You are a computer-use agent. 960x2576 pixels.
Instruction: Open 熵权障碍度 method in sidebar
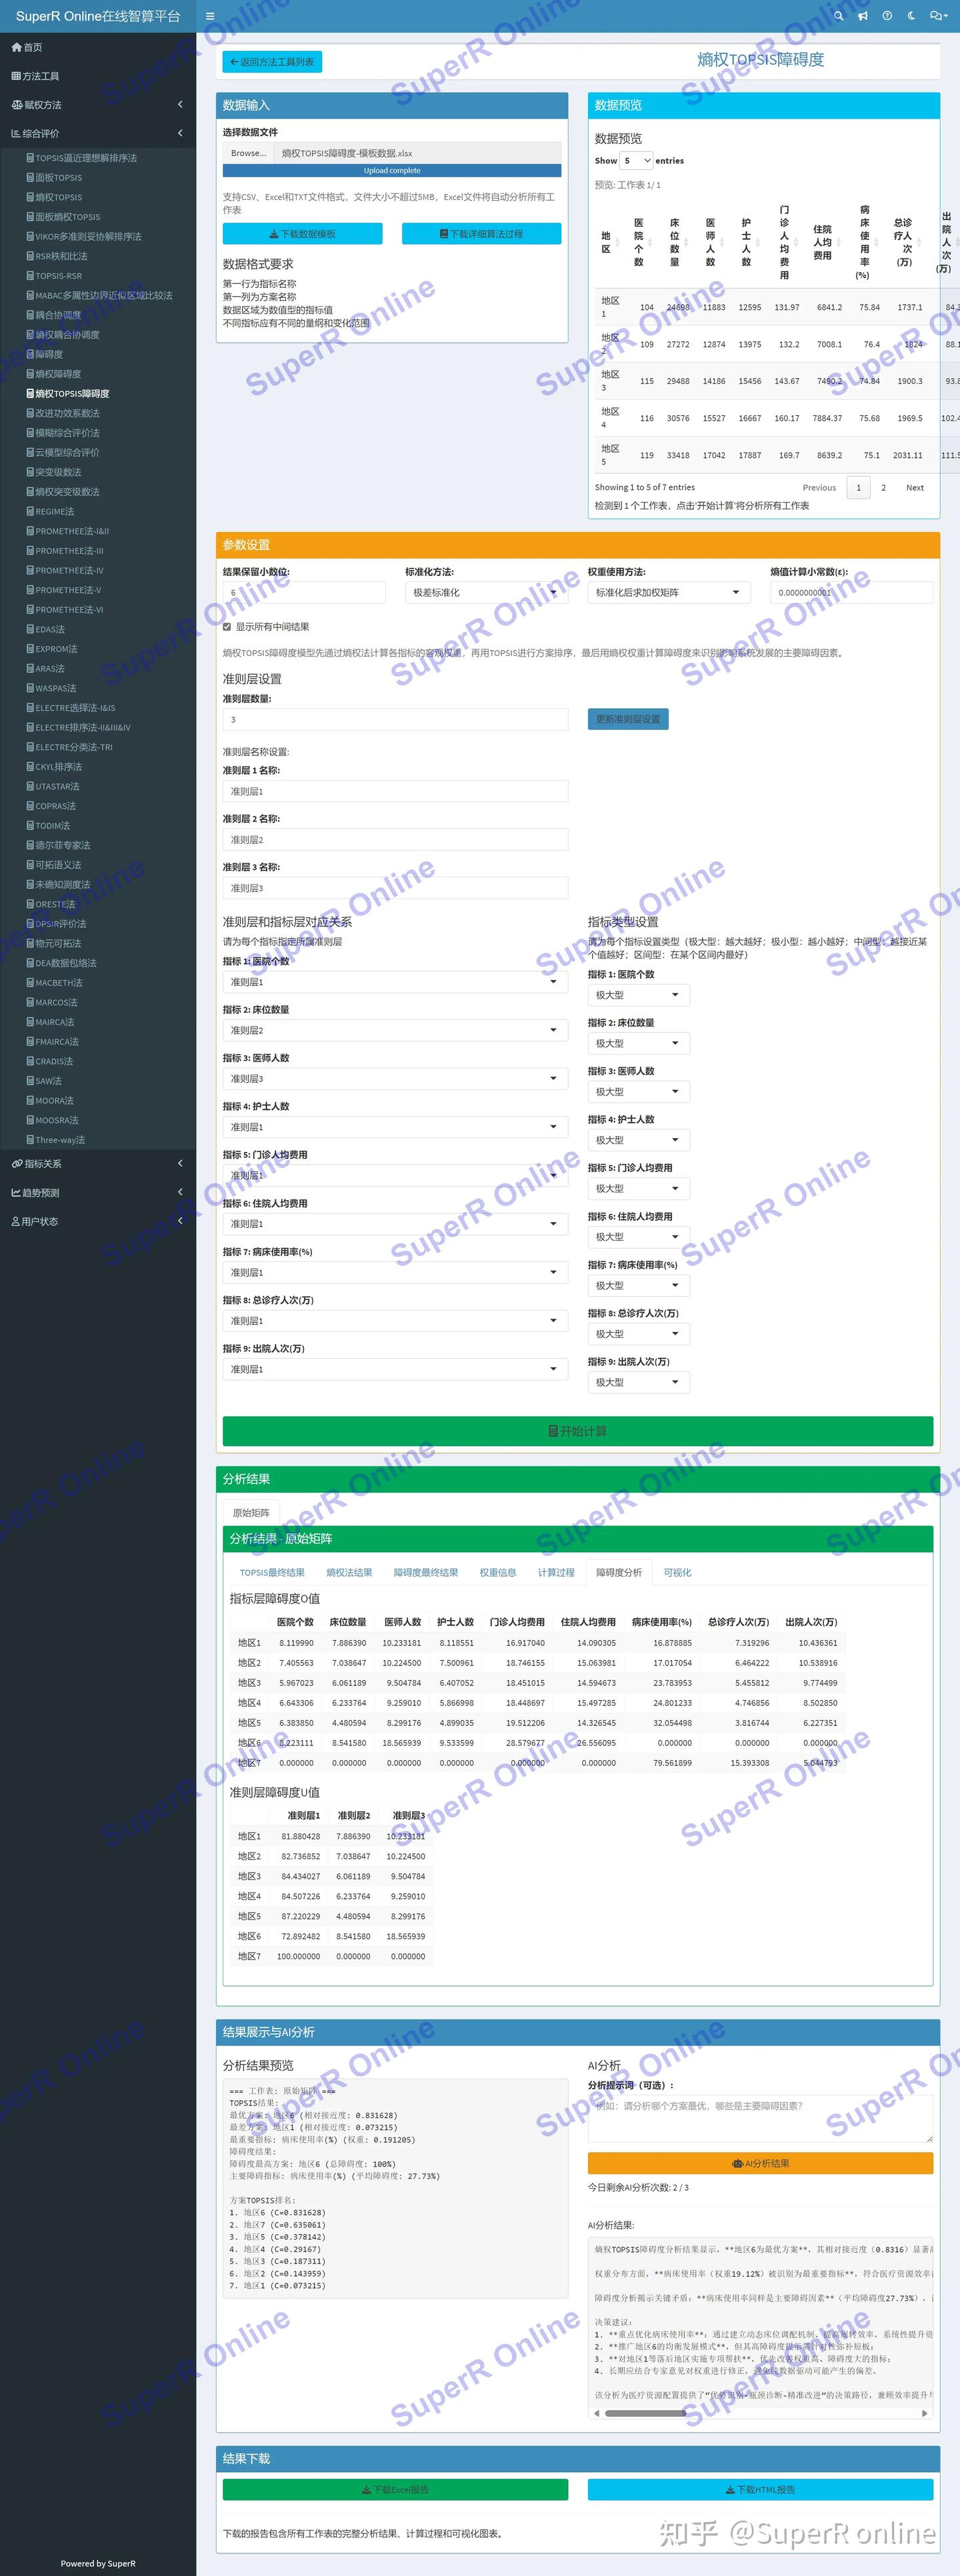54,374
